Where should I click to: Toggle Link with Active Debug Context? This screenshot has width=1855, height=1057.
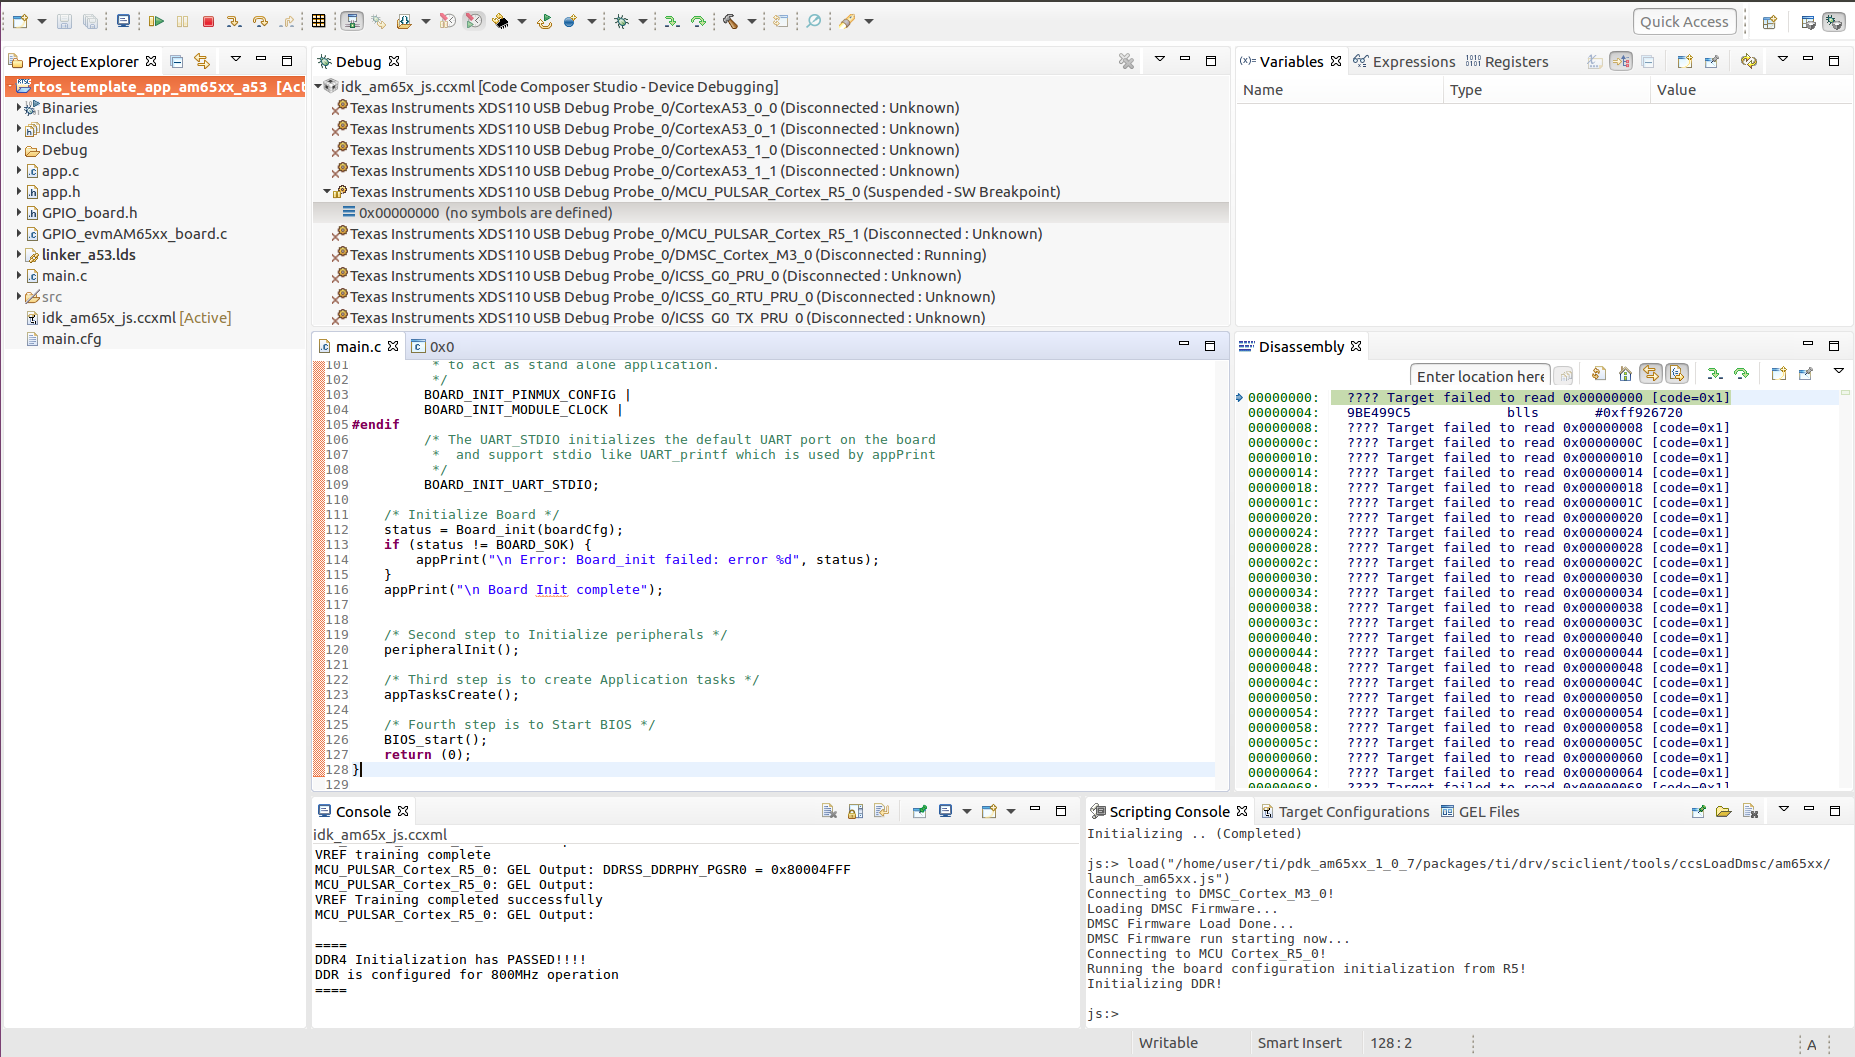[x=1651, y=374]
